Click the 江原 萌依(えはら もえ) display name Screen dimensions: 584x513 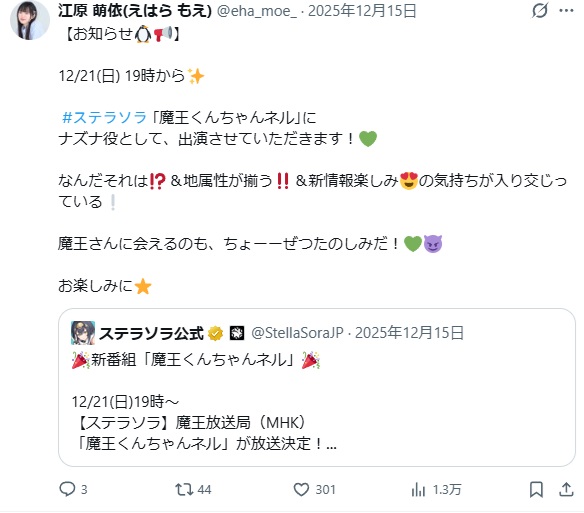point(135,11)
